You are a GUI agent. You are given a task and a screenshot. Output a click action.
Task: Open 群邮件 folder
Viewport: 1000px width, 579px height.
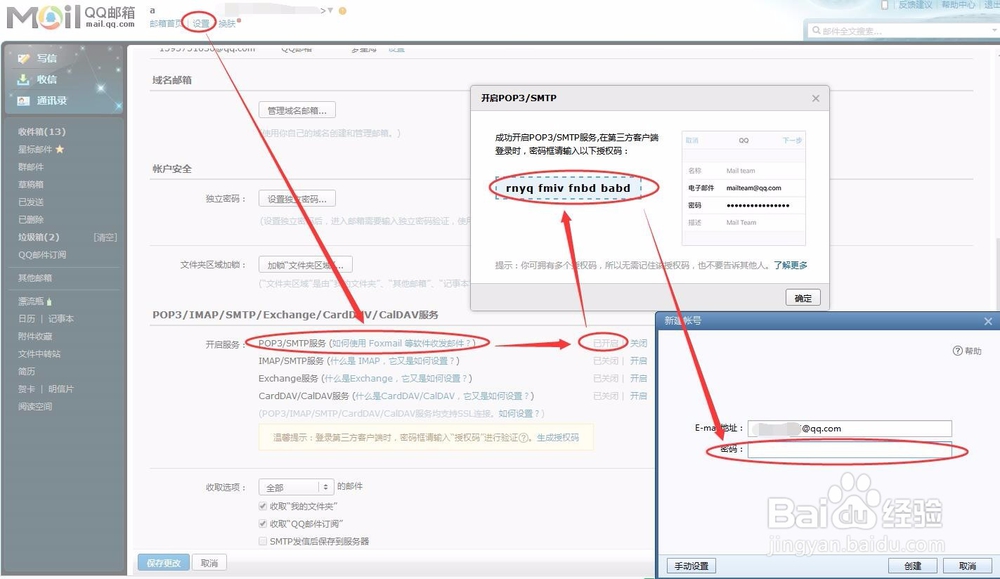click(x=31, y=167)
